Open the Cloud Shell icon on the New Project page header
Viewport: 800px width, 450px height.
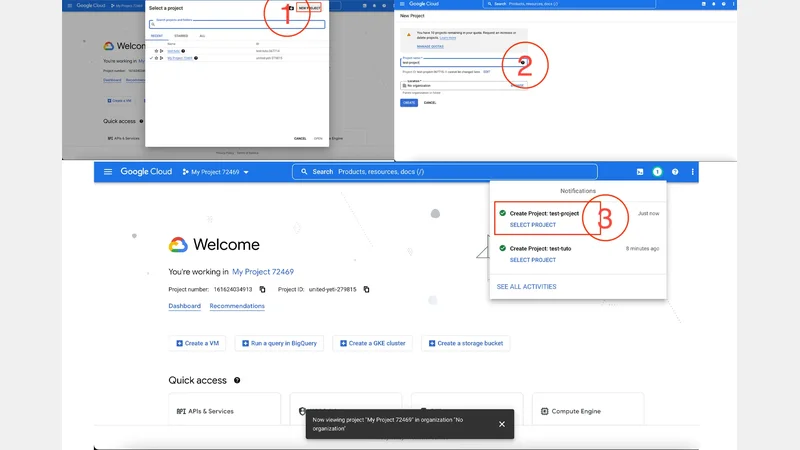(704, 4)
